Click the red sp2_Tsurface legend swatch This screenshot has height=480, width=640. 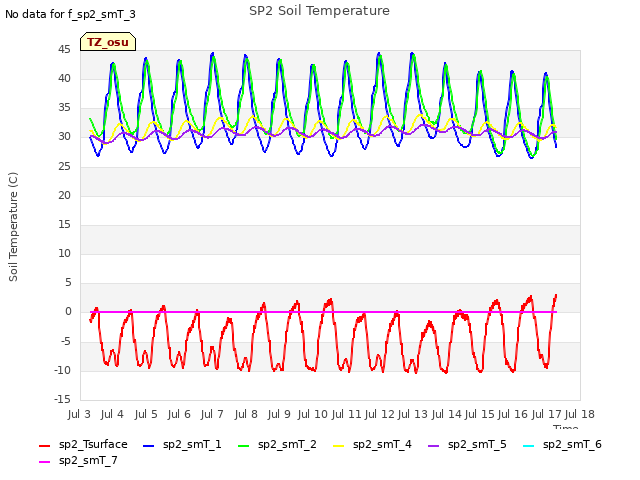click(x=44, y=446)
